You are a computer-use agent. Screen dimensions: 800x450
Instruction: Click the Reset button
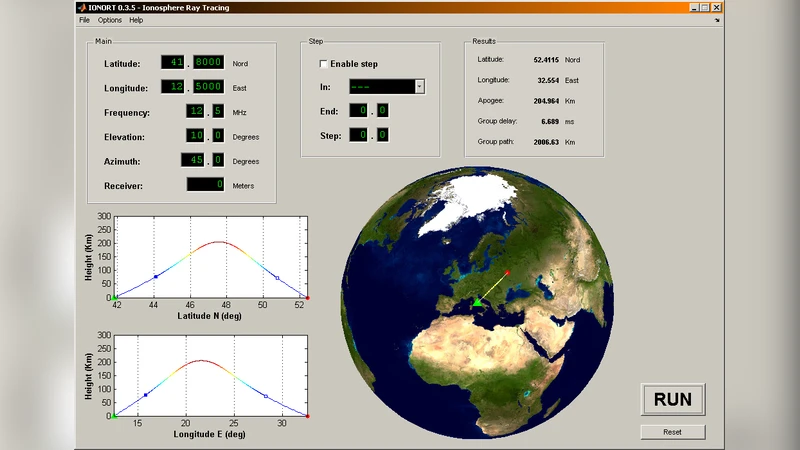coord(672,432)
